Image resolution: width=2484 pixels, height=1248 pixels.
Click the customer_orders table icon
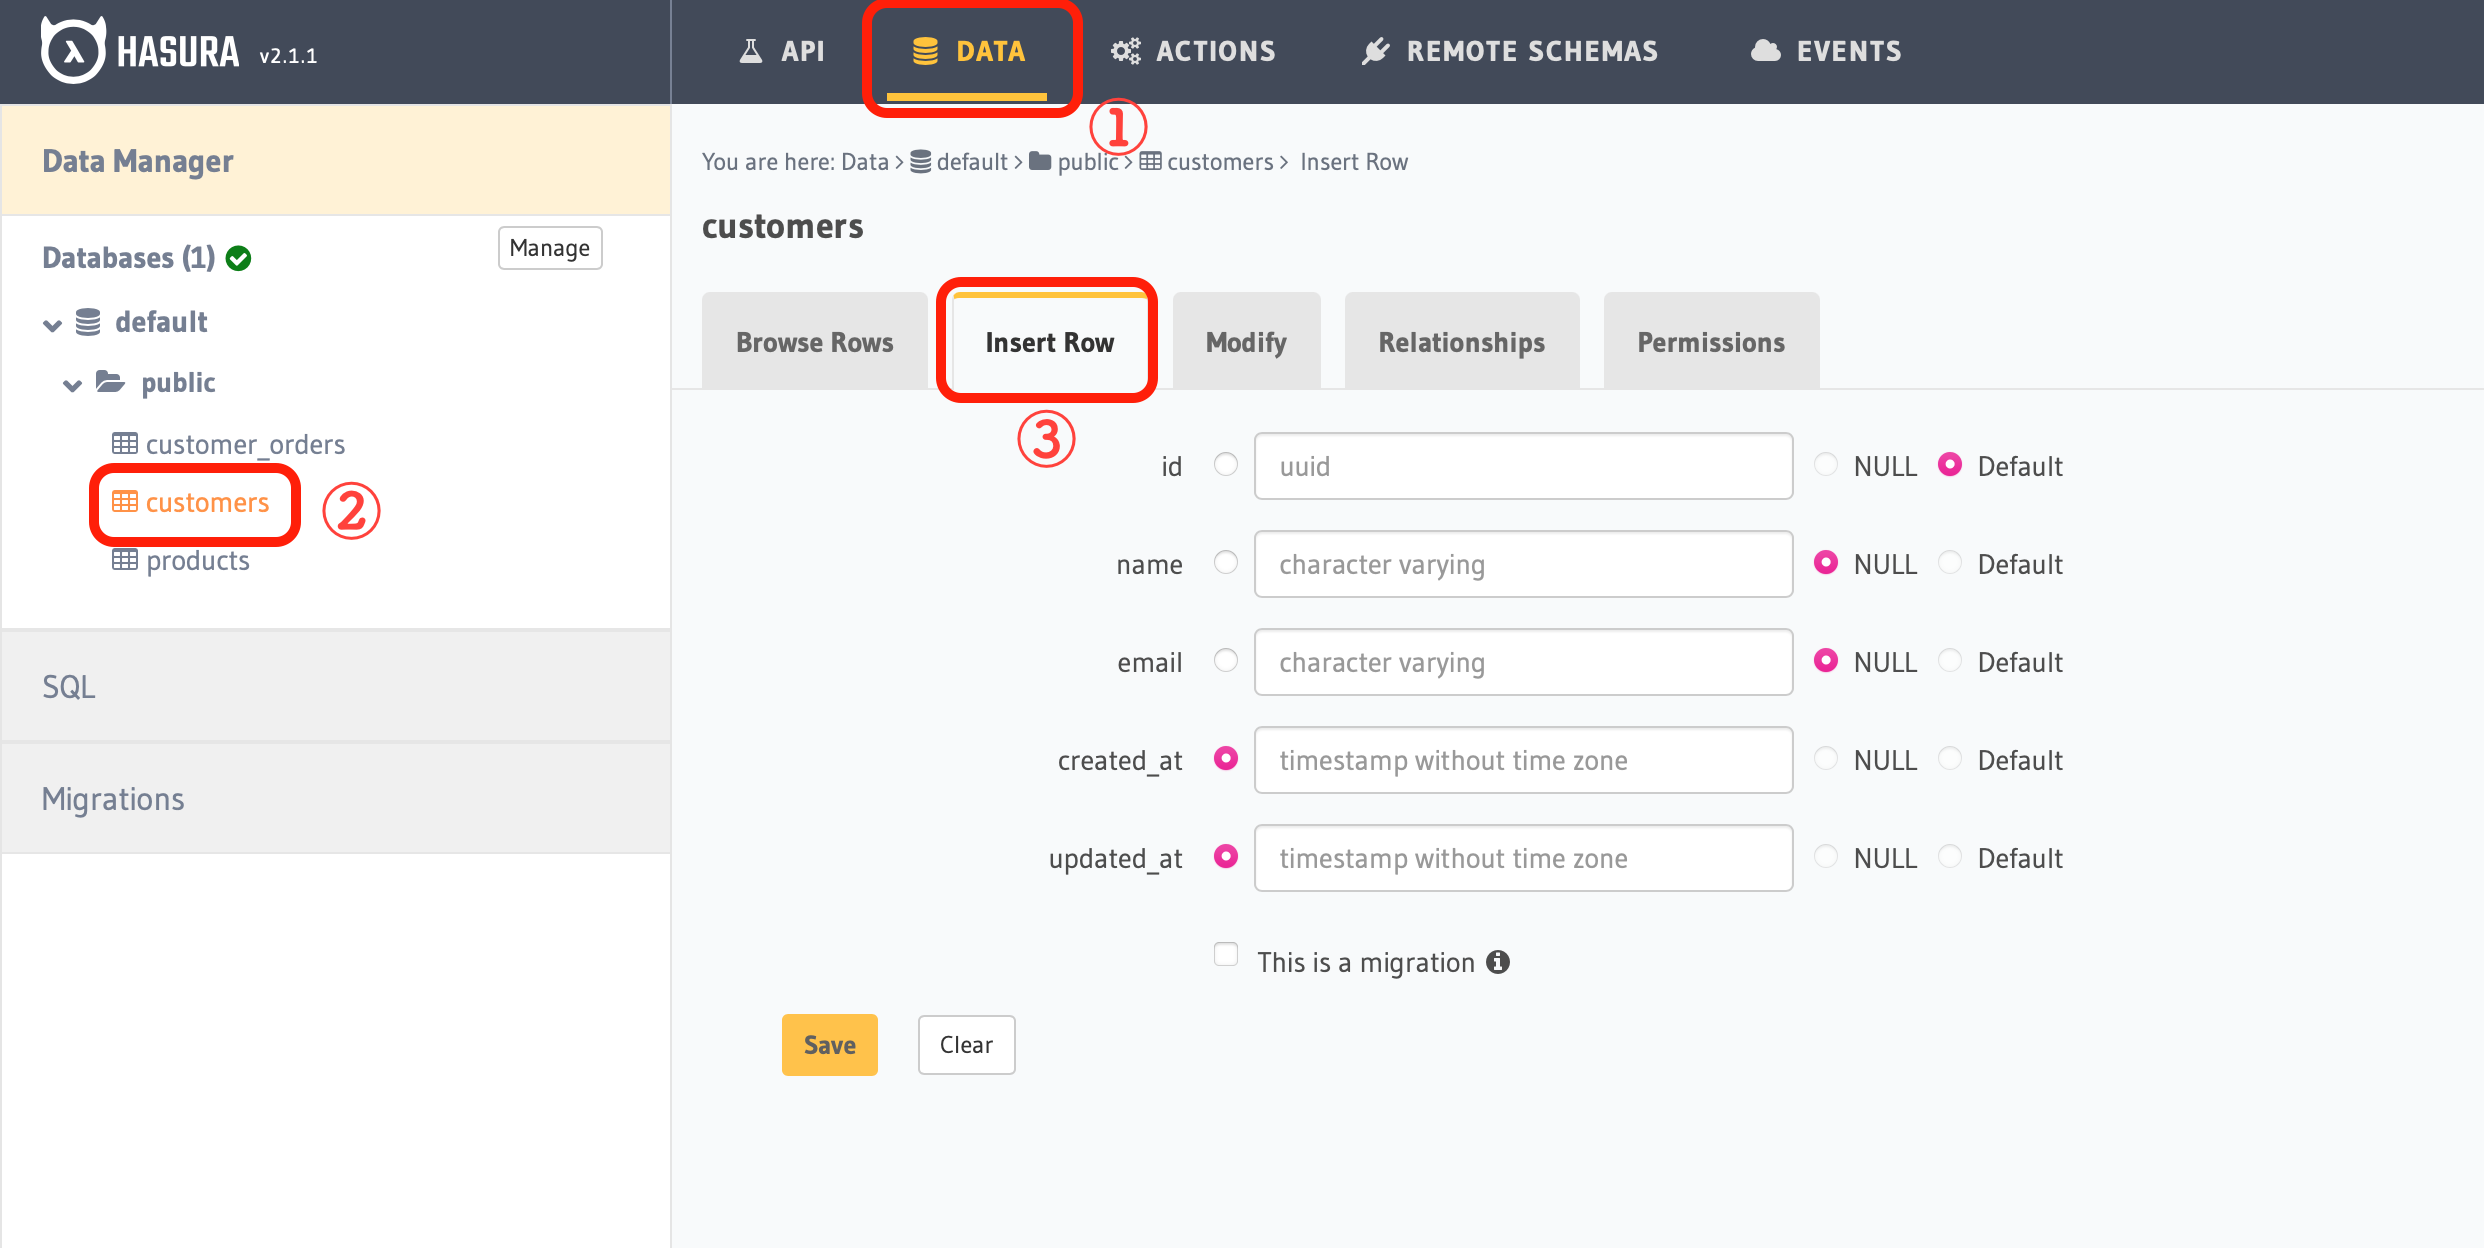tap(125, 443)
